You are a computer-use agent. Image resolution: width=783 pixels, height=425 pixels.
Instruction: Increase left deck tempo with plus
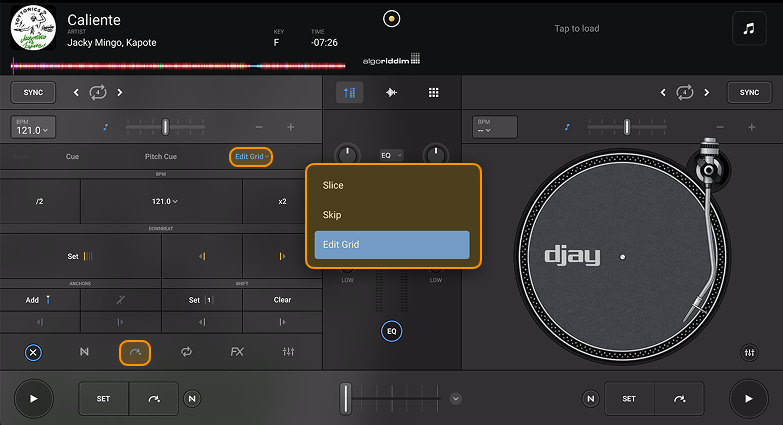pyautogui.click(x=291, y=127)
